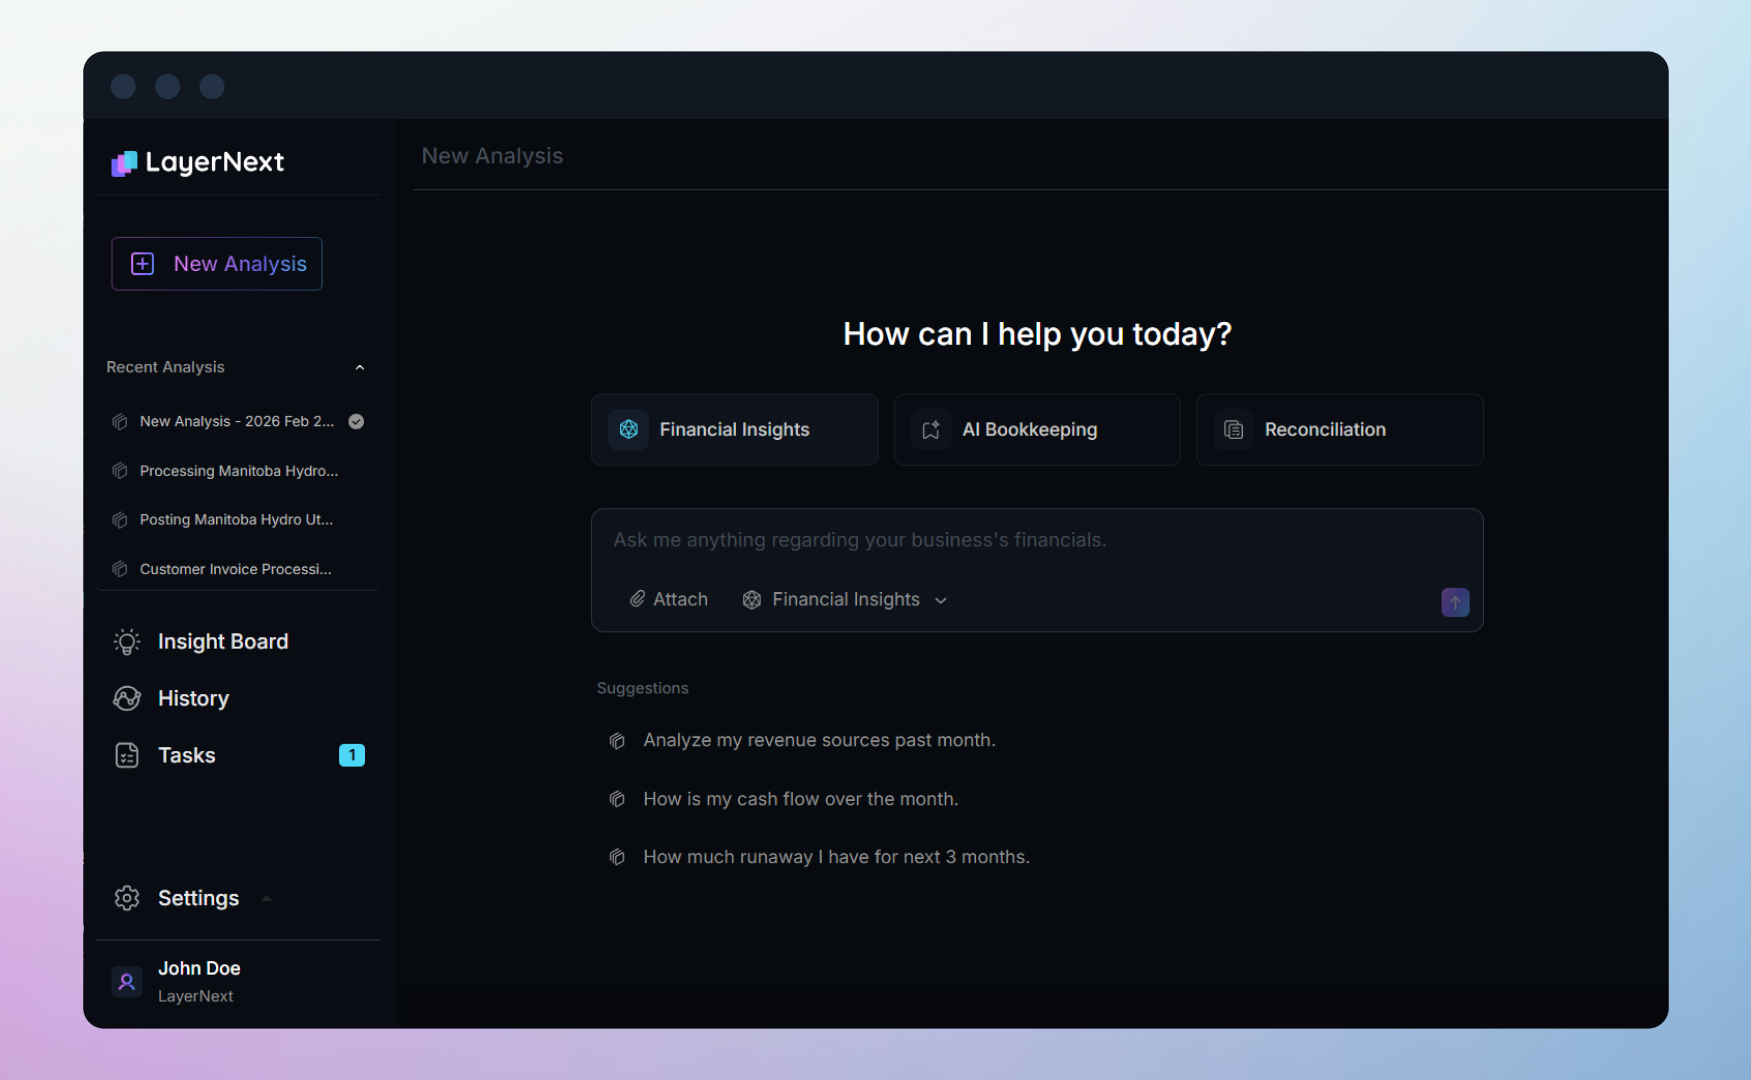Open John Doe's account name
The width and height of the screenshot is (1751, 1080).
click(x=199, y=969)
